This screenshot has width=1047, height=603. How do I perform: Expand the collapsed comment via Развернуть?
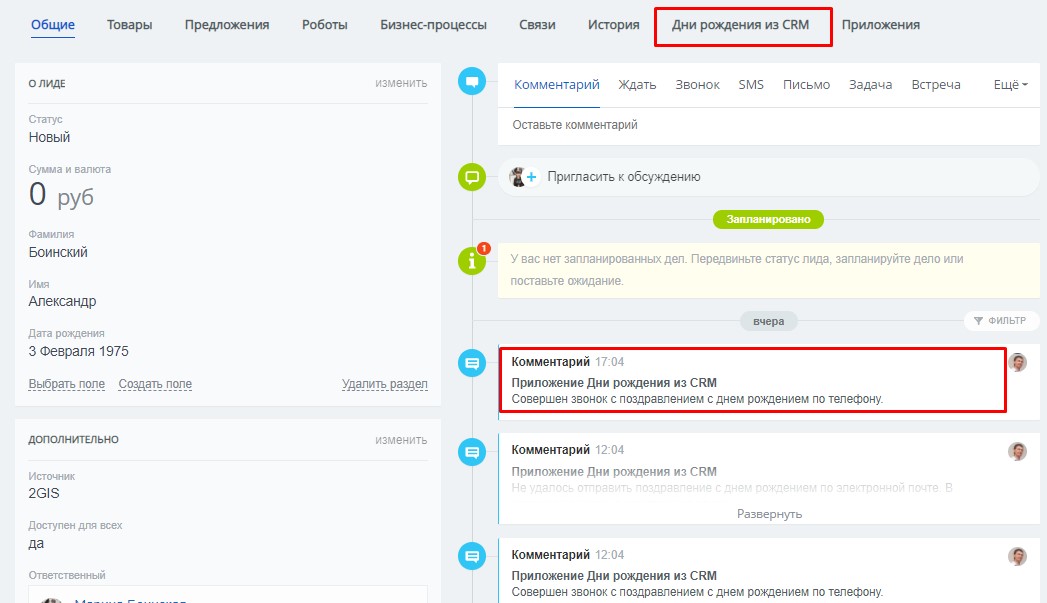(769, 514)
